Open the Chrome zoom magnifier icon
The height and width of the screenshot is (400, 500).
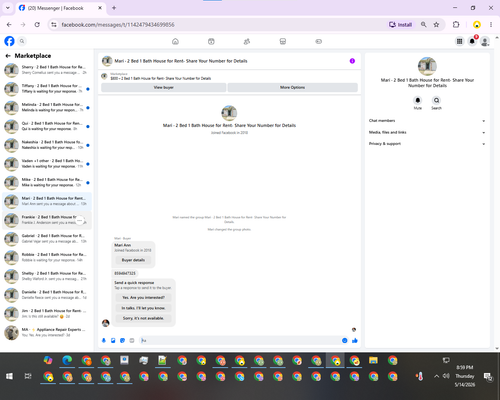(x=424, y=25)
